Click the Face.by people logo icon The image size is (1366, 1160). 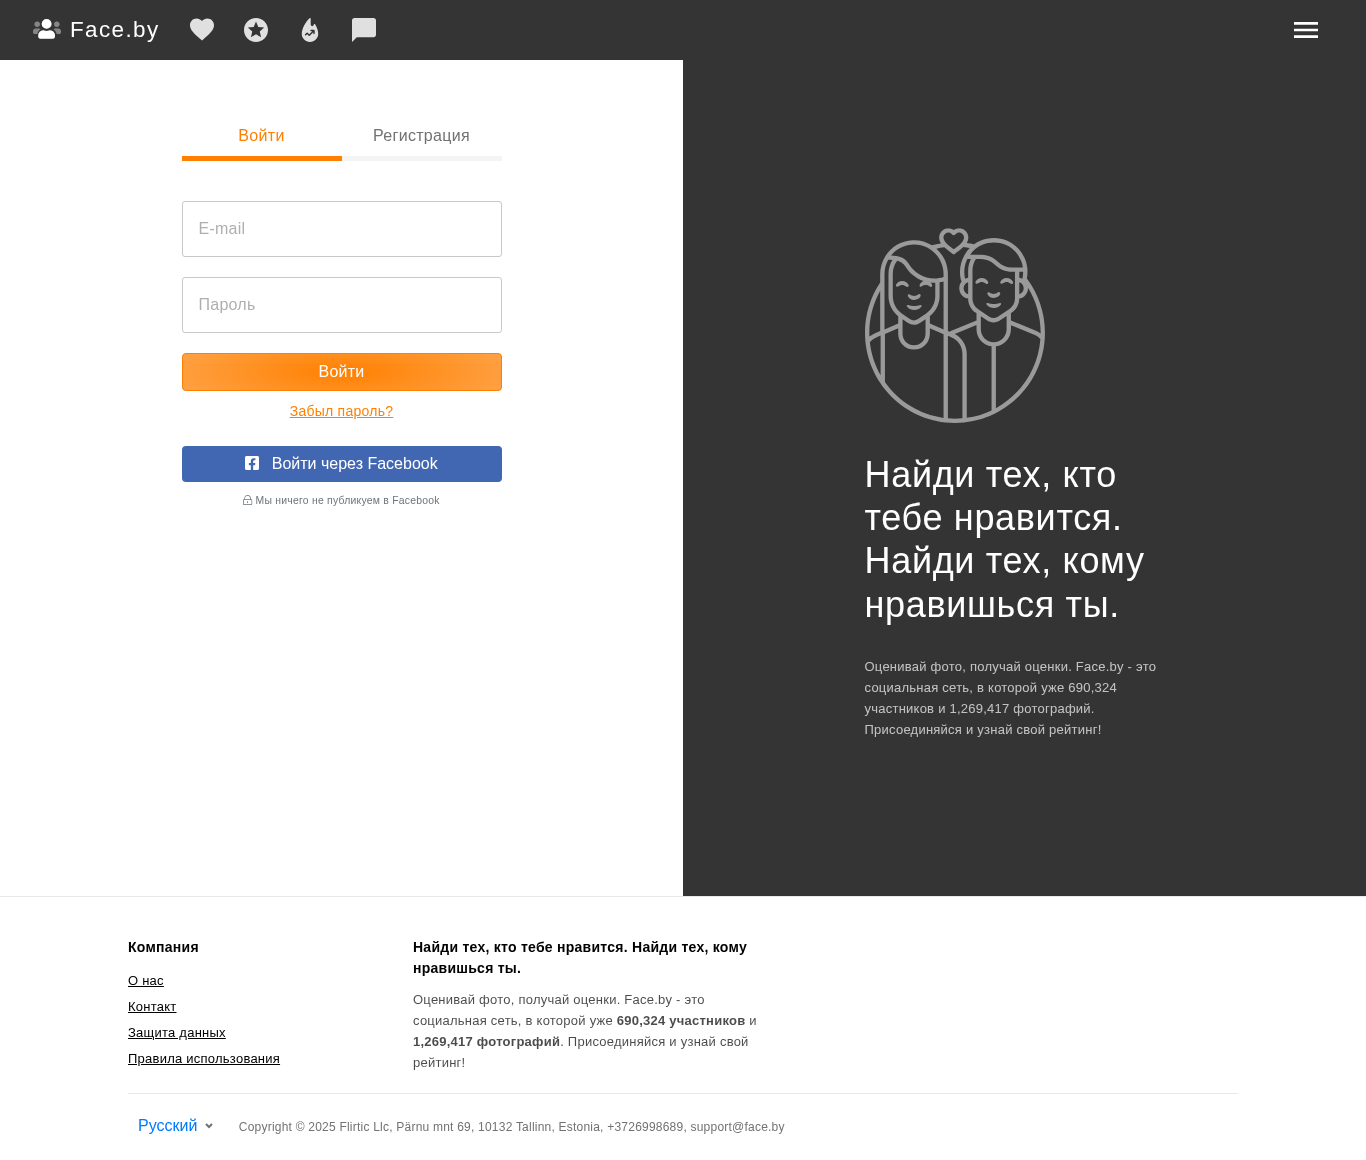pos(47,29)
